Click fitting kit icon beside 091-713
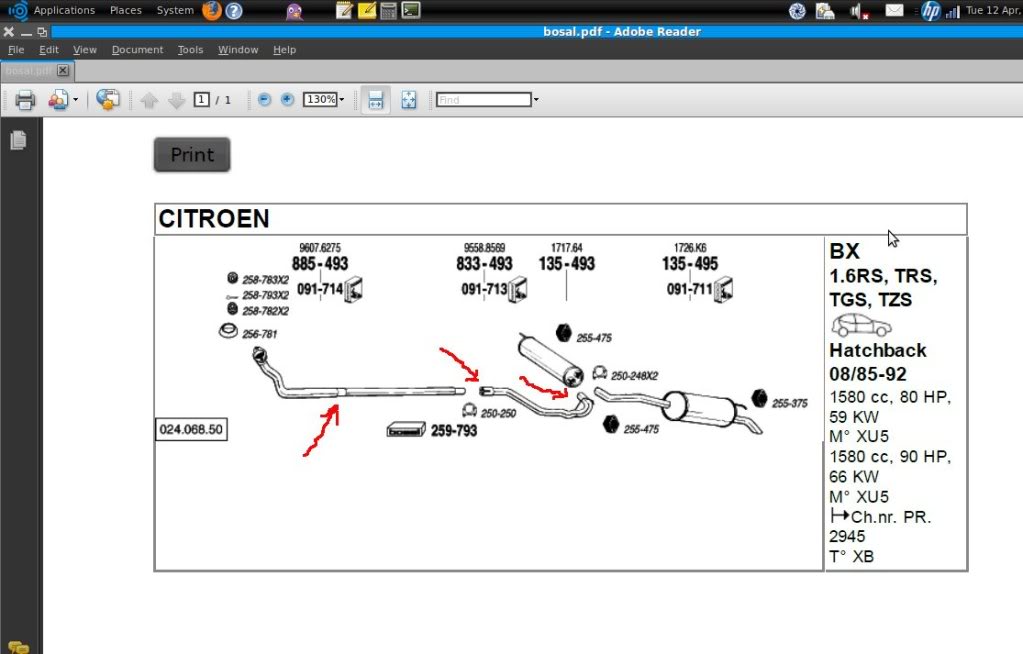Image resolution: width=1023 pixels, height=654 pixels. [x=518, y=289]
